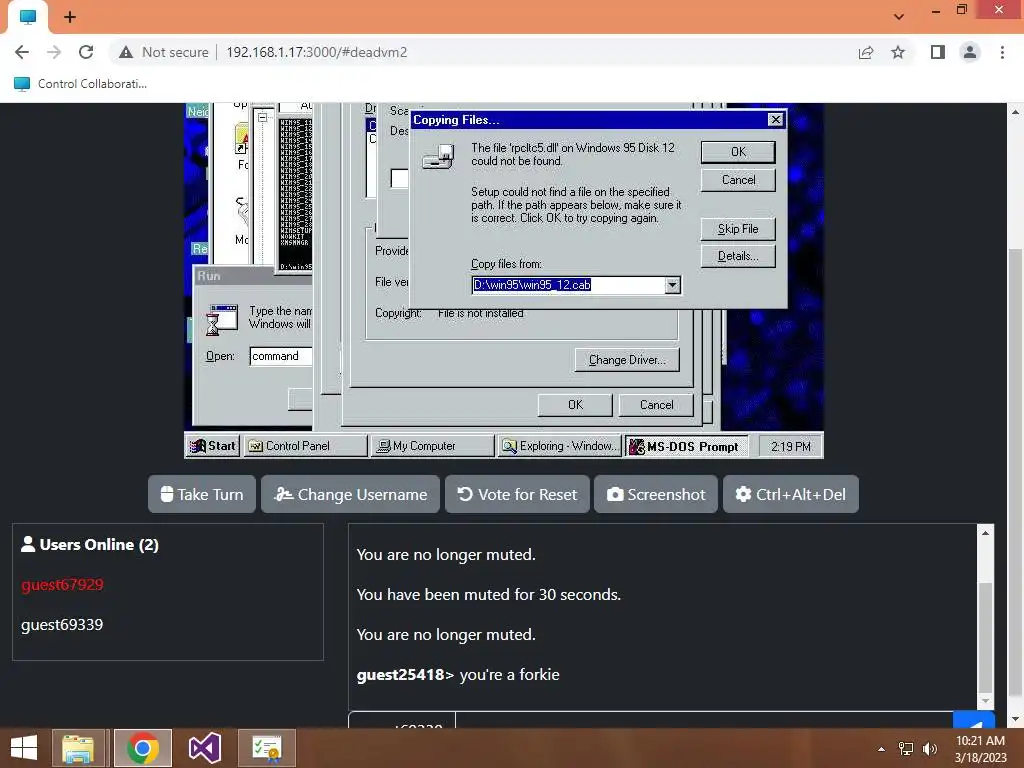The width and height of the screenshot is (1024, 768).
Task: Switch to Control Panel taskbar button
Action: (x=305, y=446)
